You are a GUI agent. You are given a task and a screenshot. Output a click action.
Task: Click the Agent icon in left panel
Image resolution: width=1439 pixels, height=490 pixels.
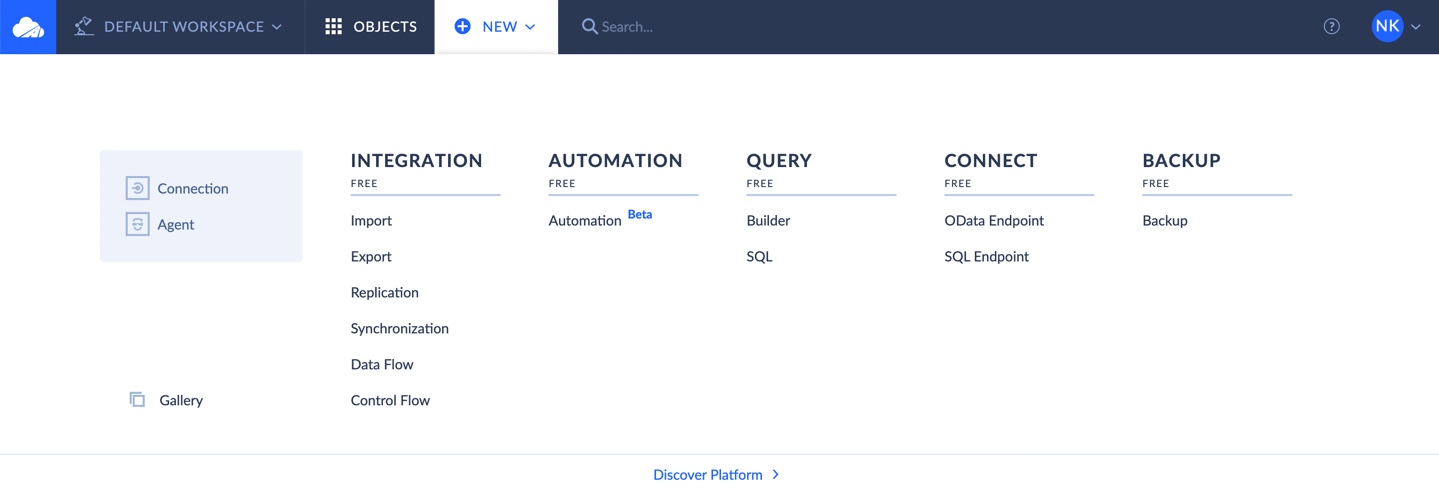click(138, 224)
